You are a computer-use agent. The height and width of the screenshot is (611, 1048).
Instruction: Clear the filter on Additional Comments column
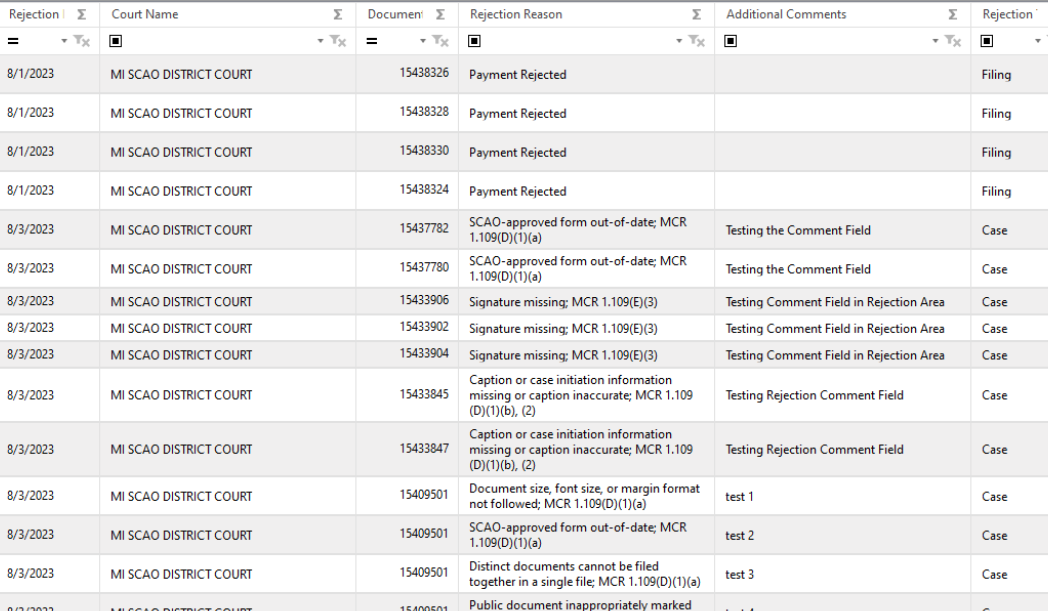point(955,41)
